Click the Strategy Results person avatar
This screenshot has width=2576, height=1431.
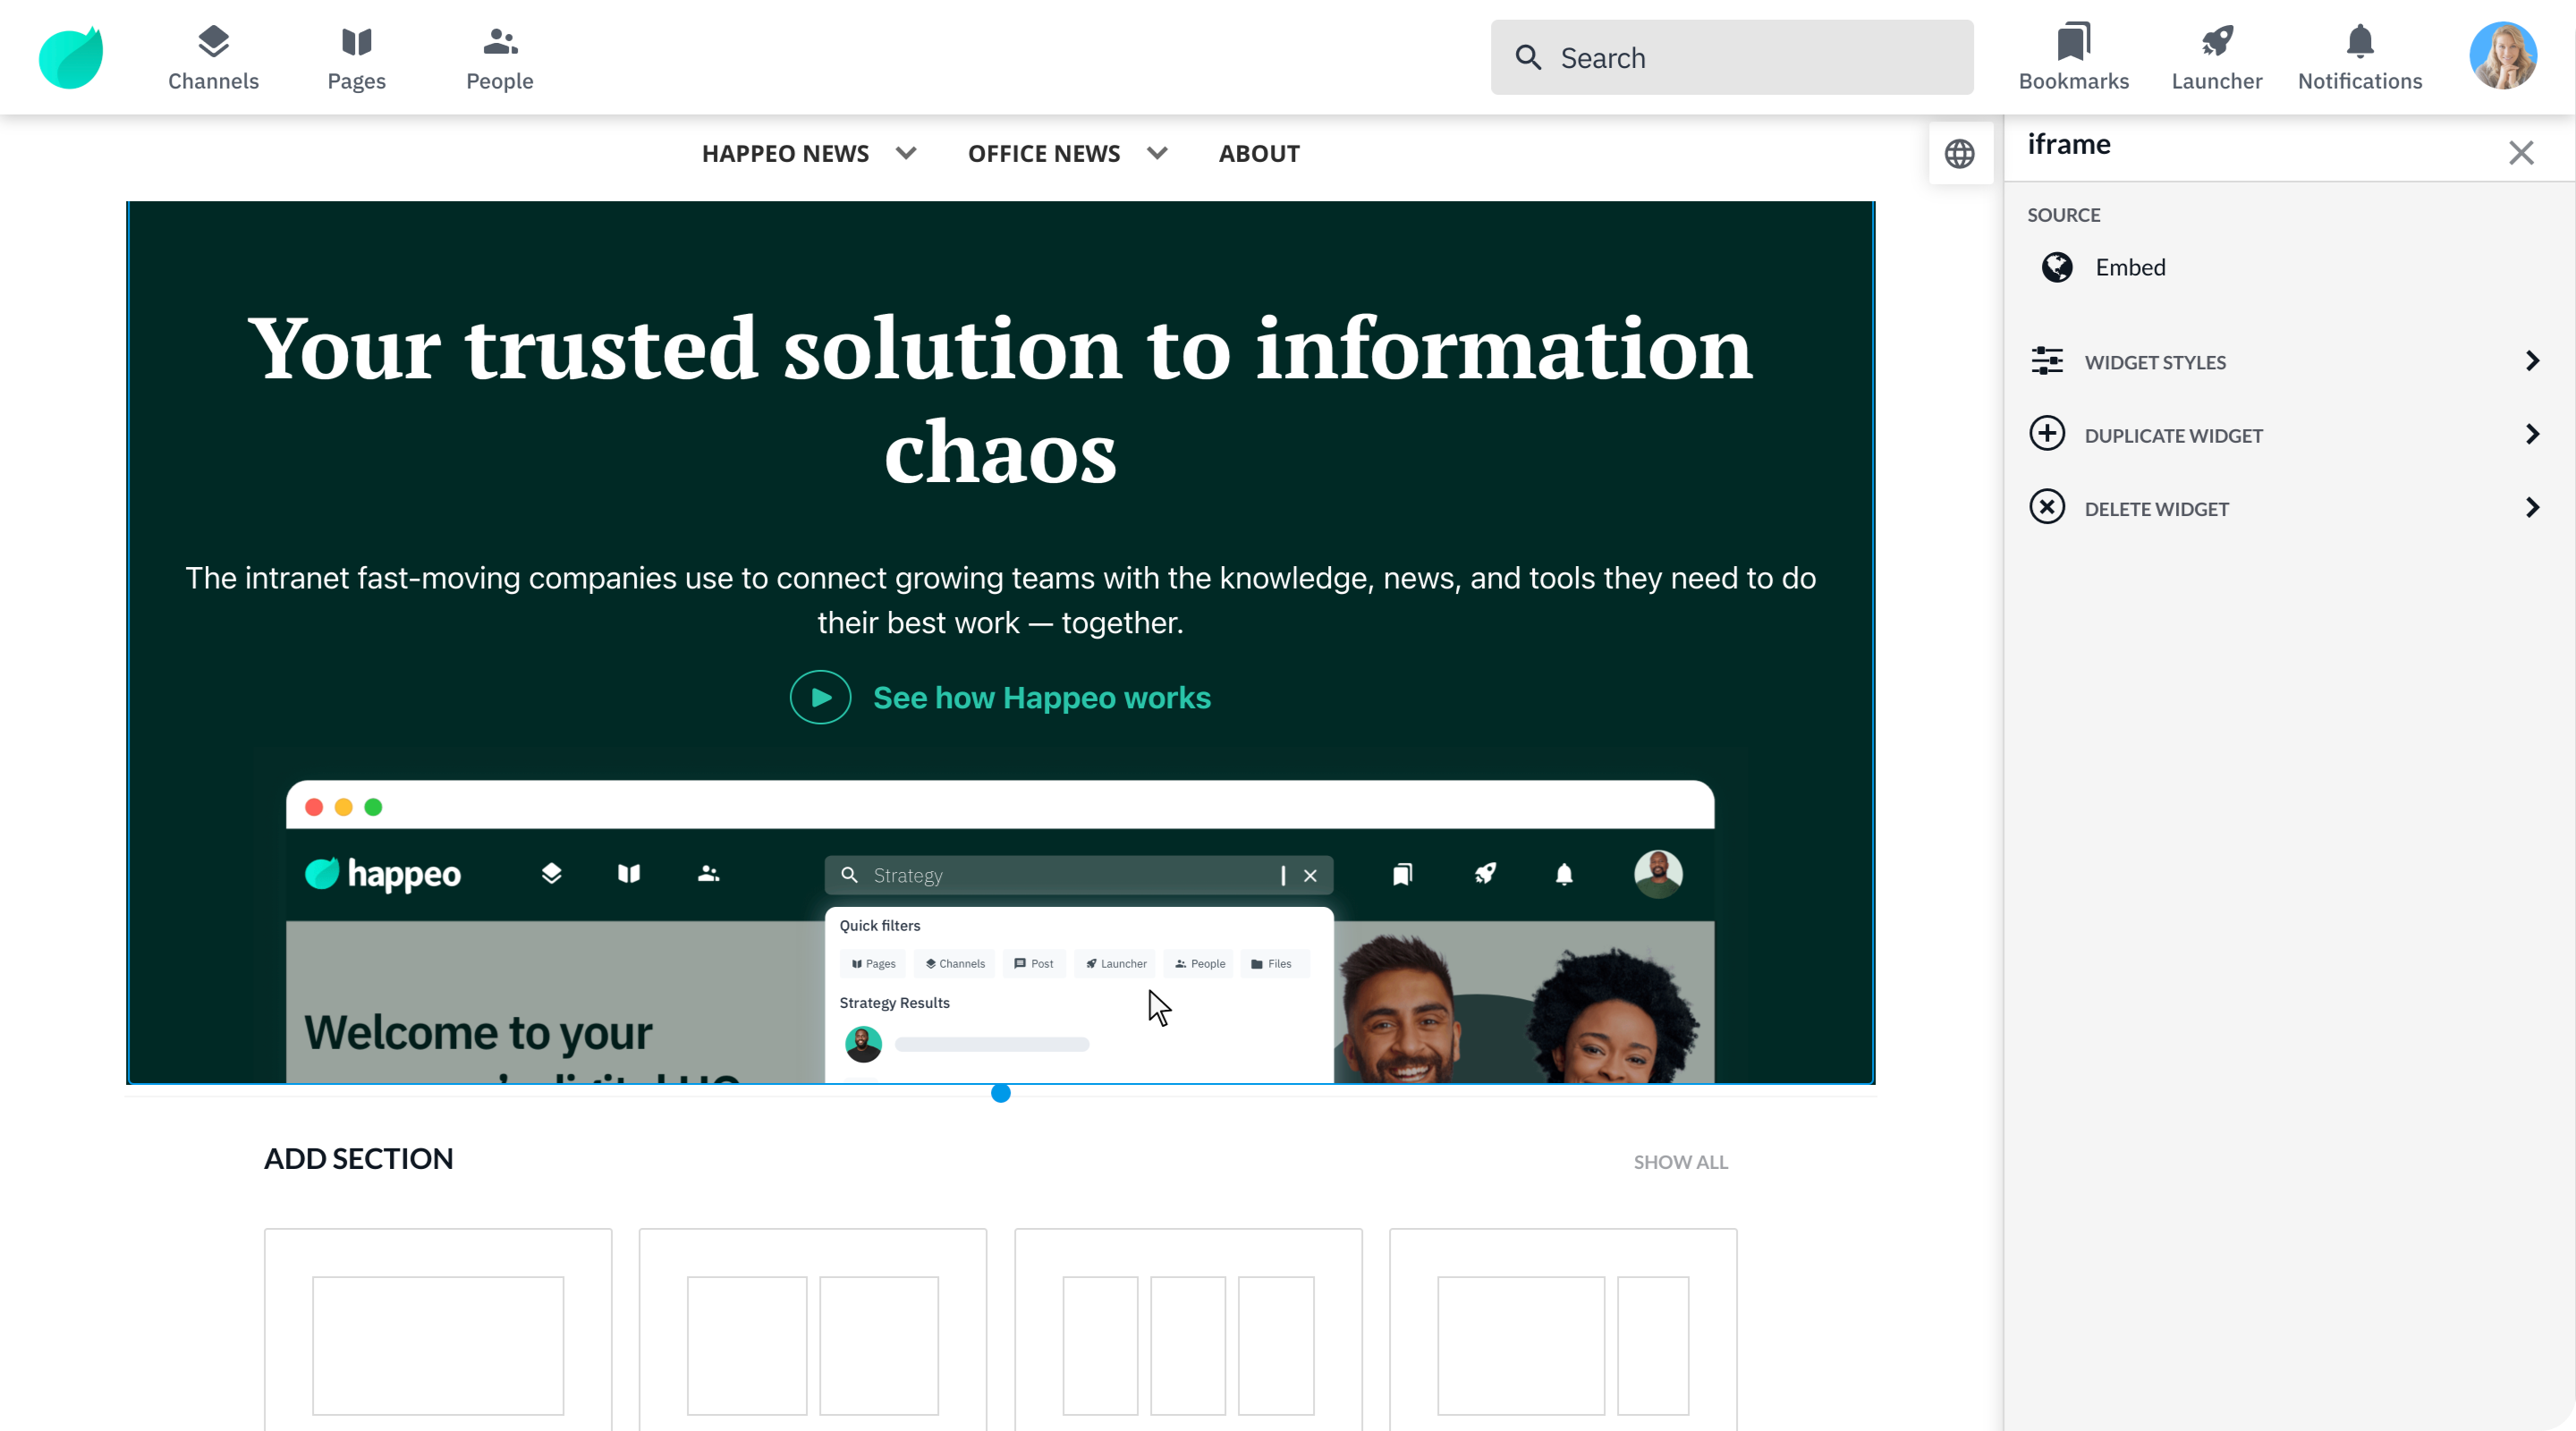pos(863,1044)
